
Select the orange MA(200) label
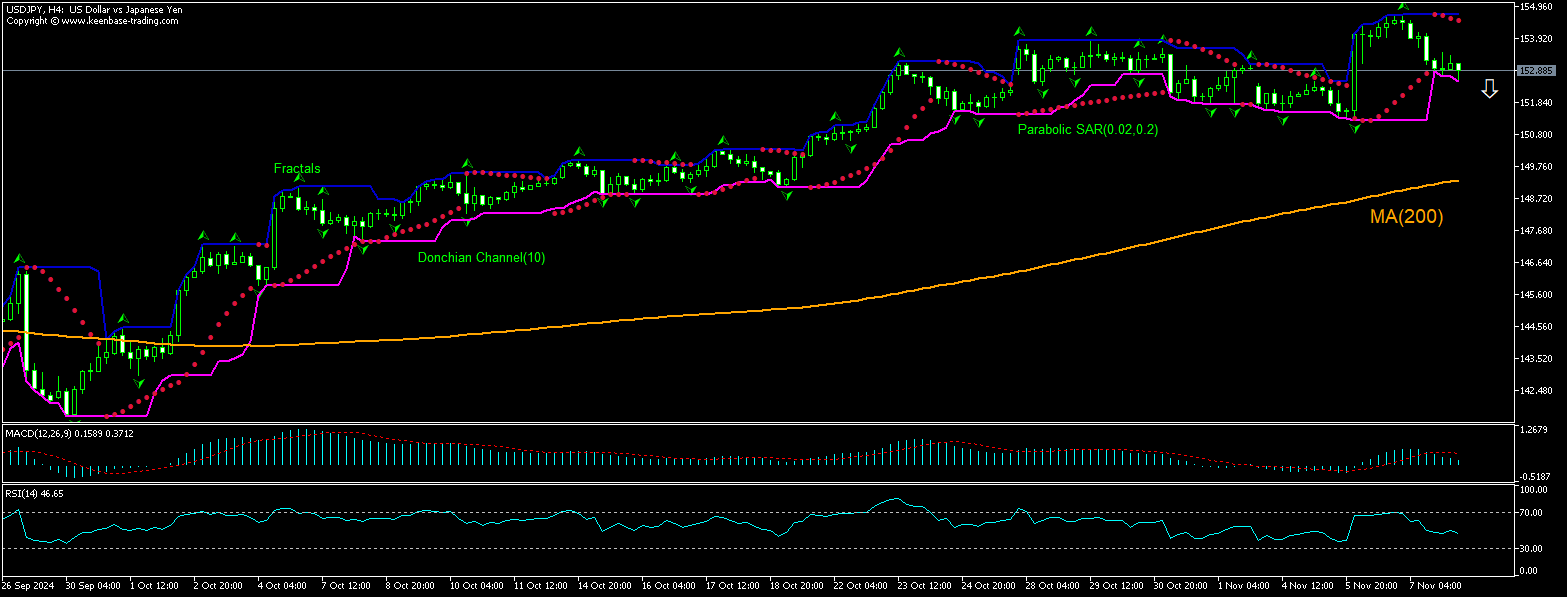pos(1406,216)
